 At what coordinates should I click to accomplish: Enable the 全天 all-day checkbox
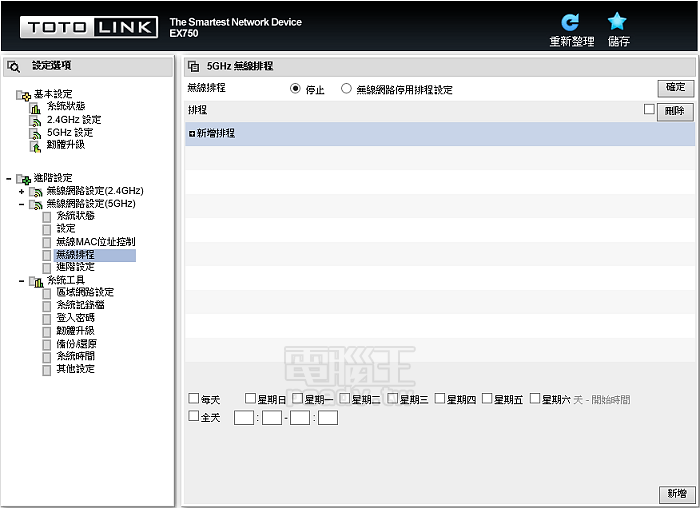point(194,417)
